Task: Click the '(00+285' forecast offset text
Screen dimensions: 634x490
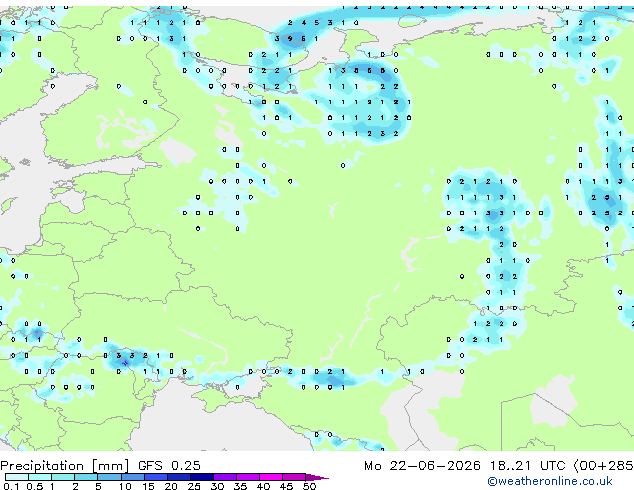Action: click(x=604, y=466)
